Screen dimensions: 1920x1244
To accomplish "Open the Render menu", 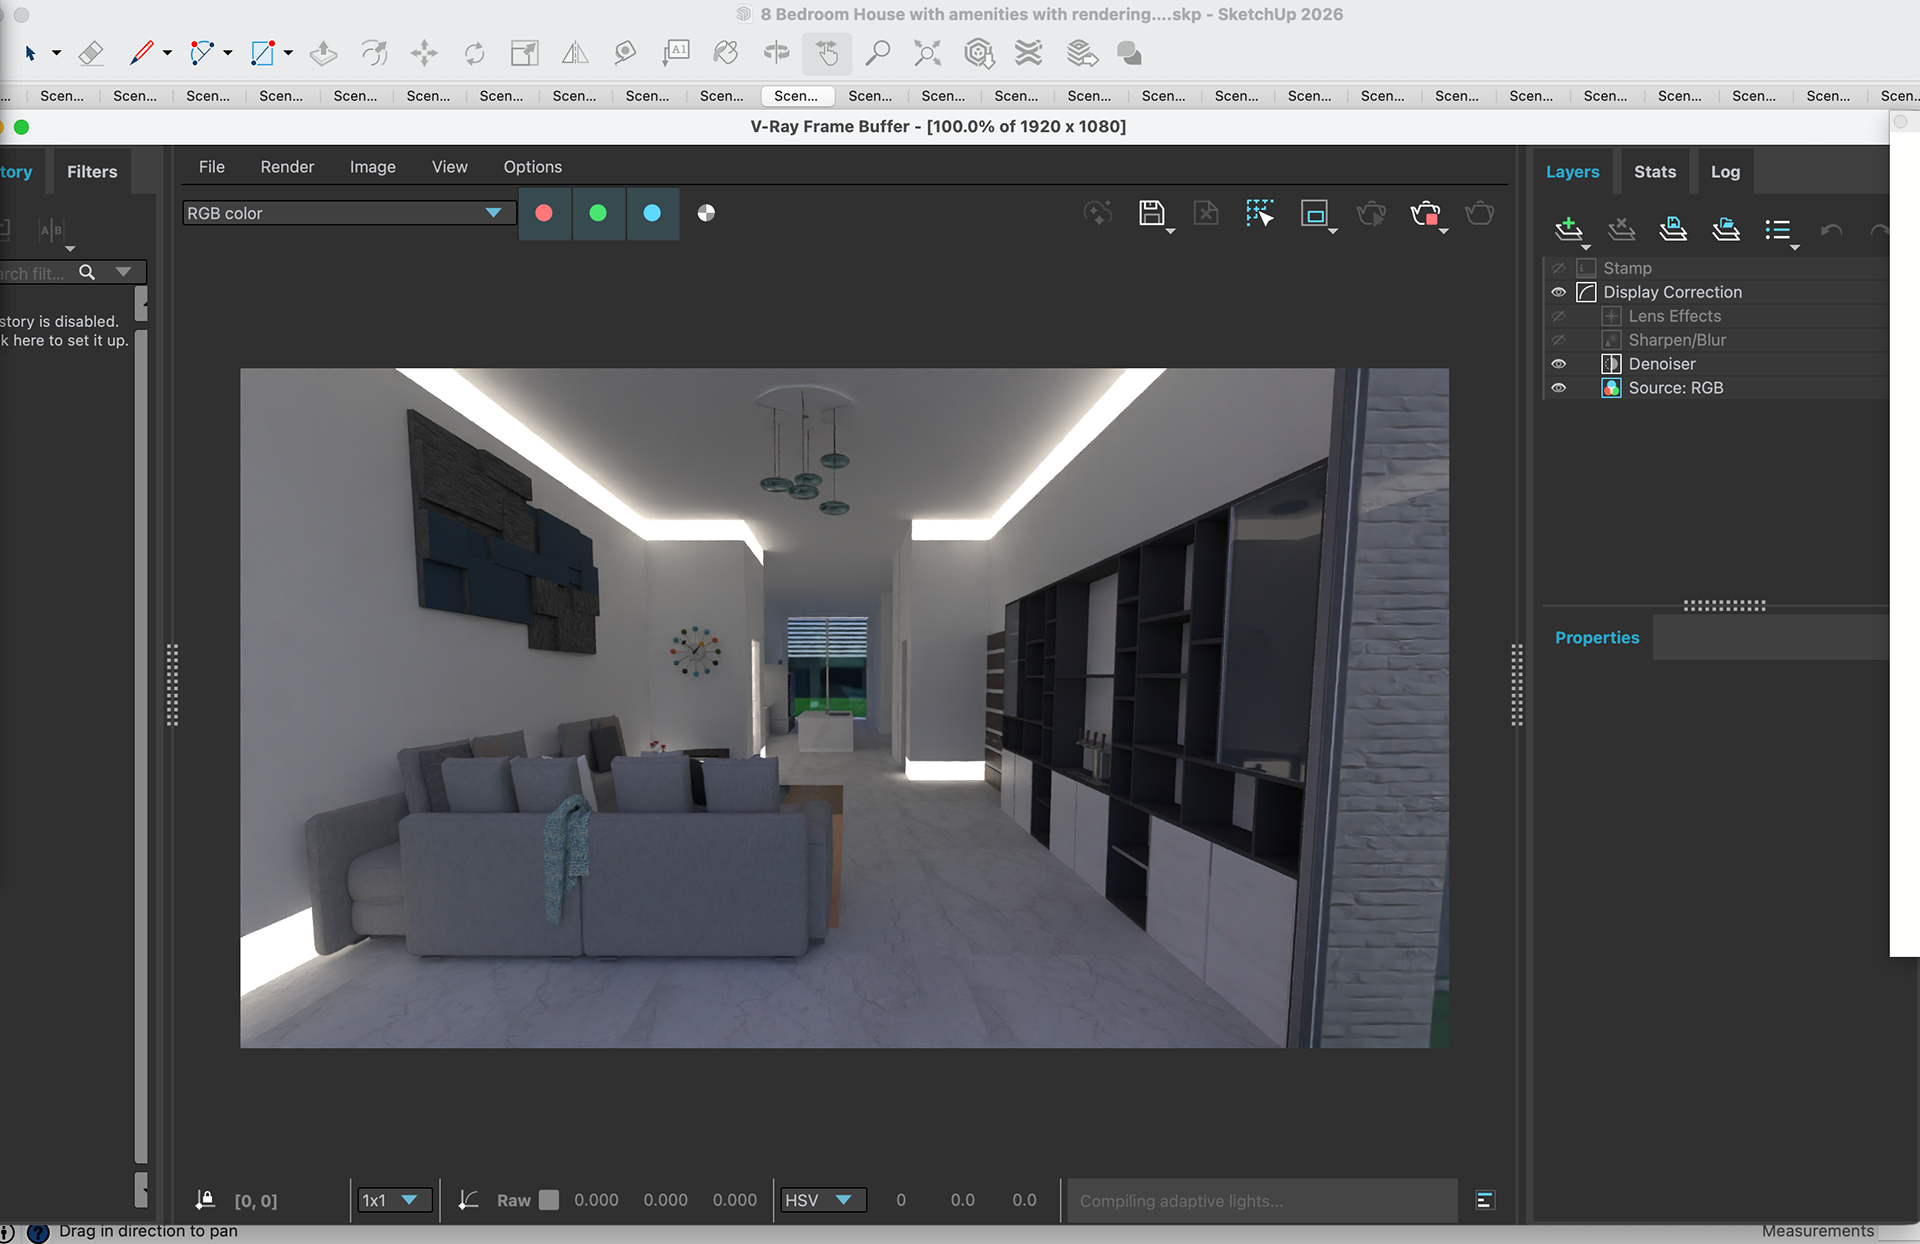I will tap(287, 167).
